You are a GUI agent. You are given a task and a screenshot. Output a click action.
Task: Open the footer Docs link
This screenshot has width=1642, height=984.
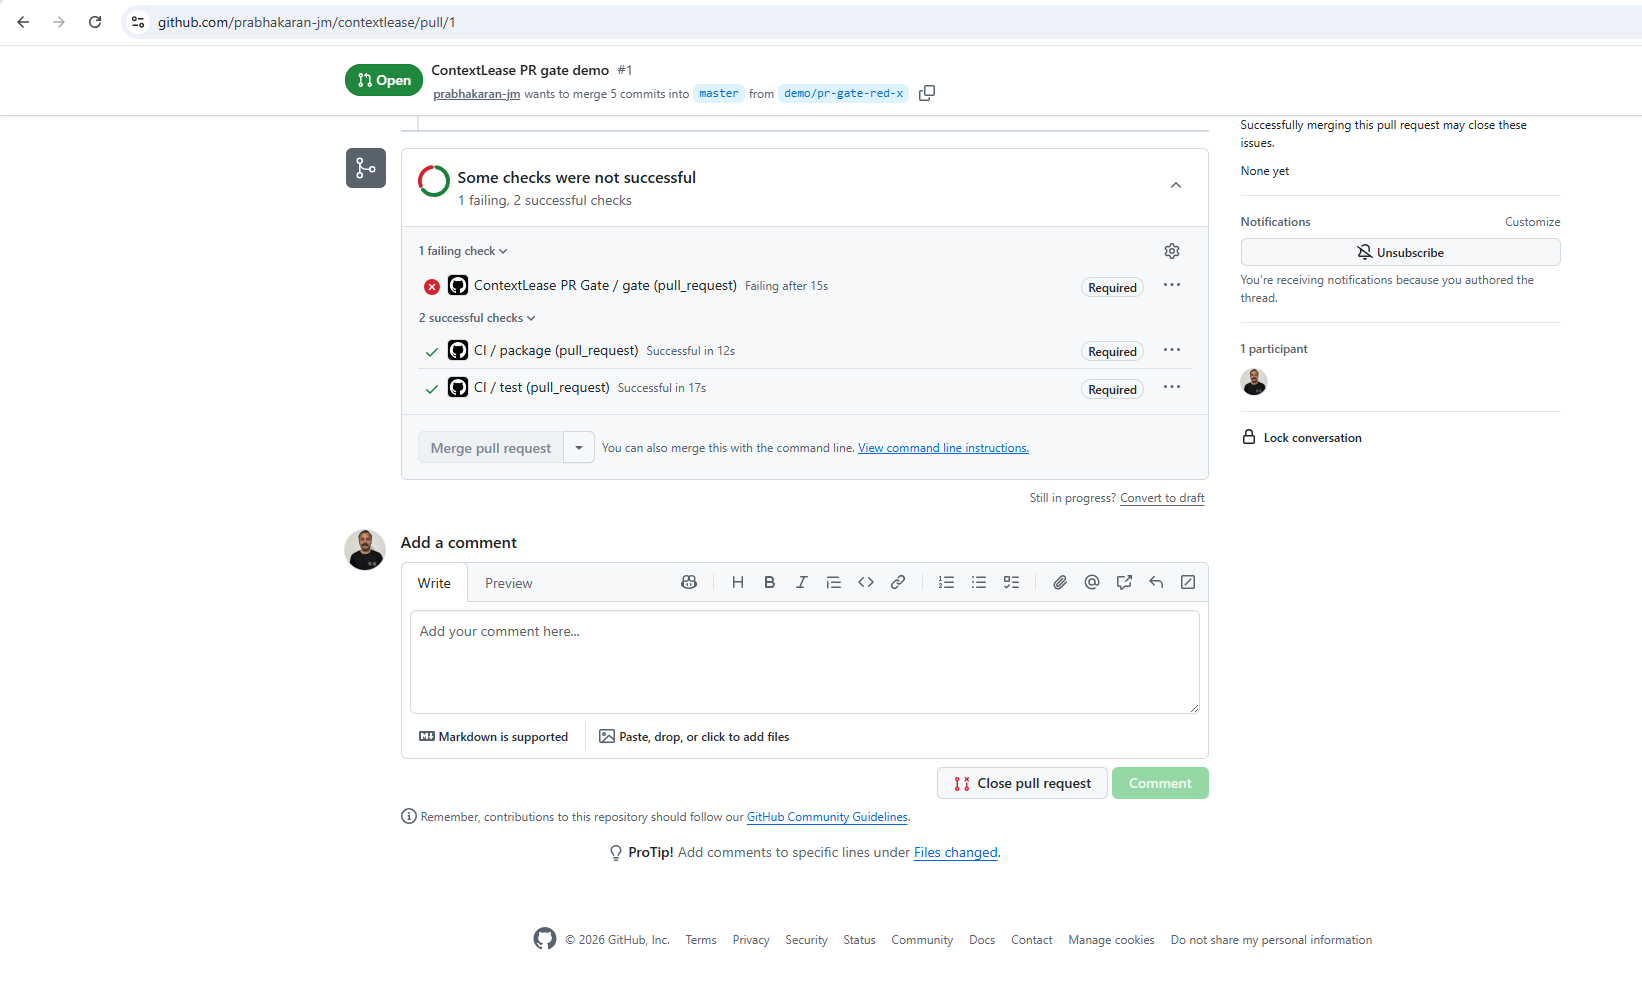pos(981,940)
